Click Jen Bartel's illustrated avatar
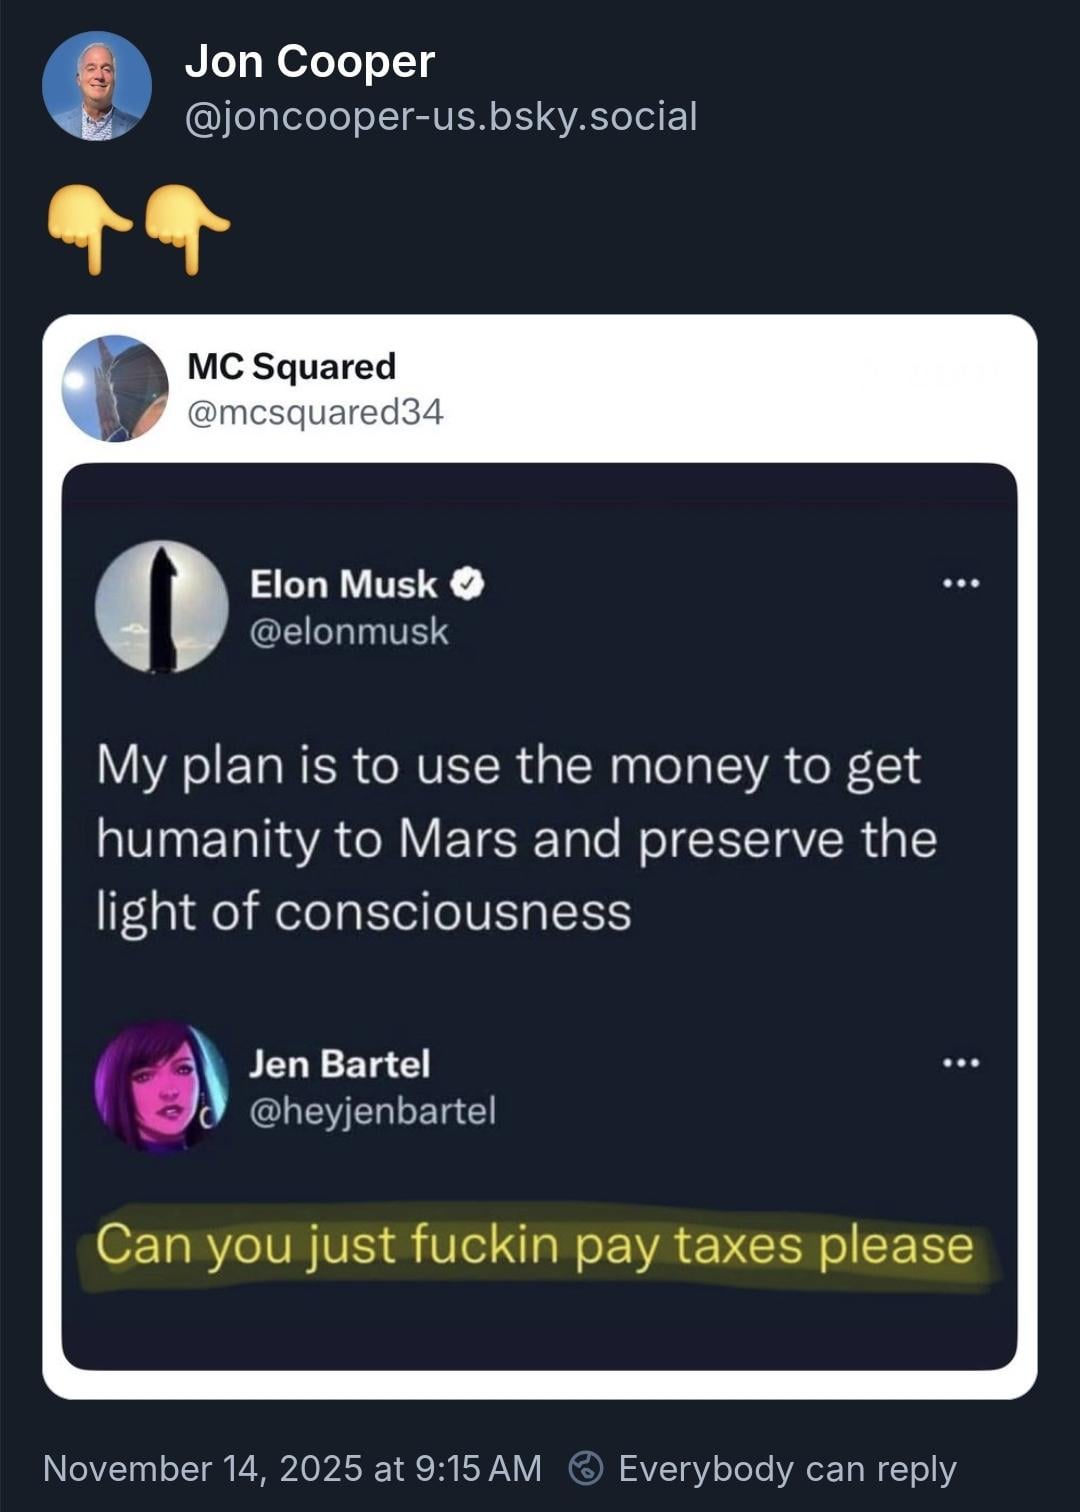The width and height of the screenshot is (1080, 1512). point(161,1086)
